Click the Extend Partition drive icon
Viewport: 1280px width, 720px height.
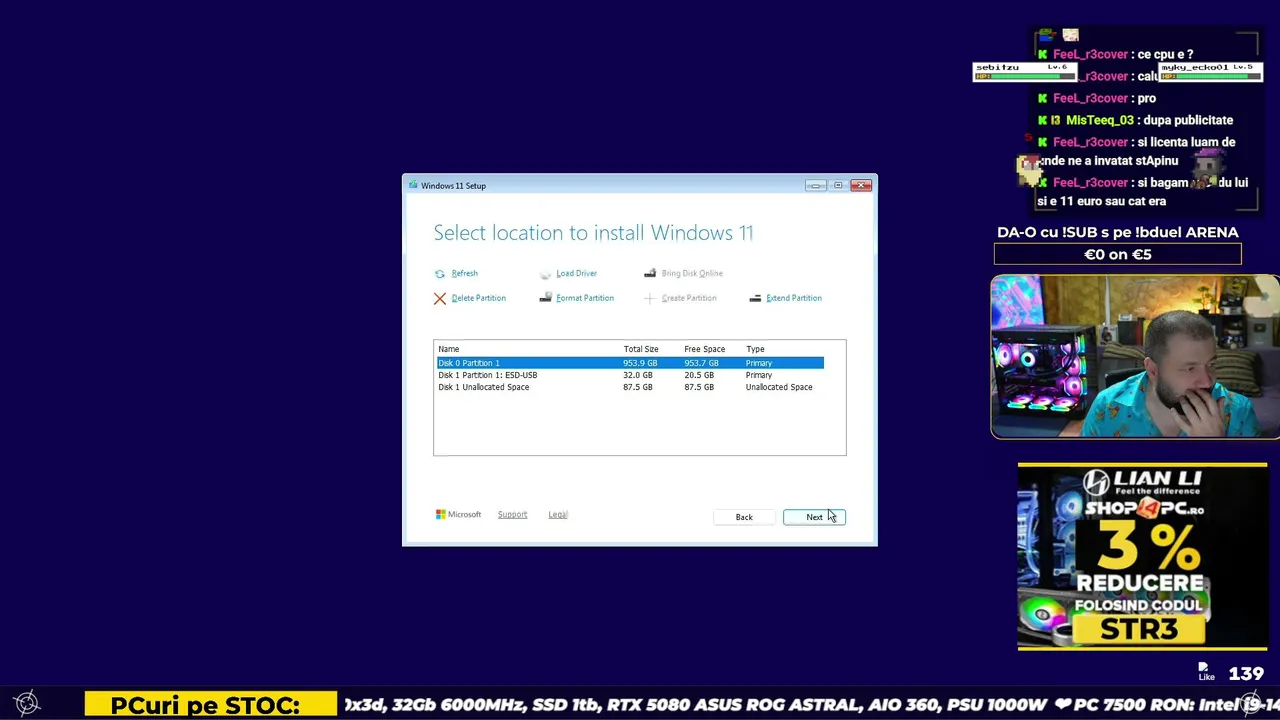click(755, 298)
